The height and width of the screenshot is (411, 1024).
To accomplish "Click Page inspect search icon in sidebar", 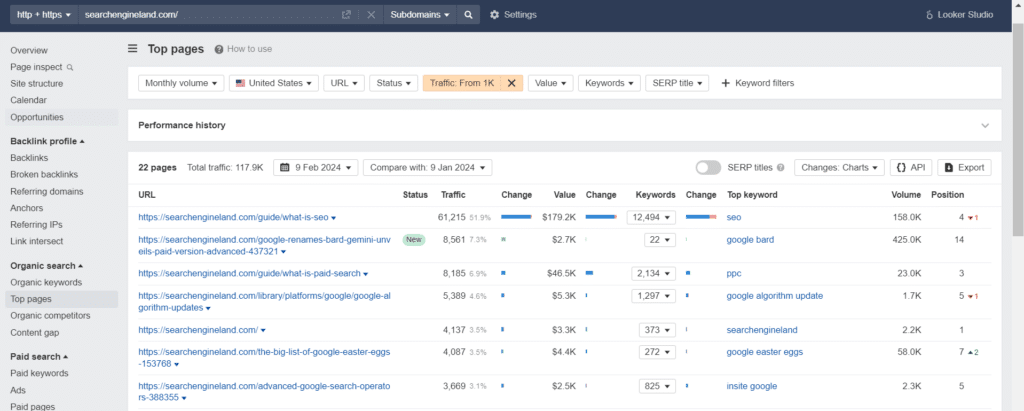I will [70, 67].
